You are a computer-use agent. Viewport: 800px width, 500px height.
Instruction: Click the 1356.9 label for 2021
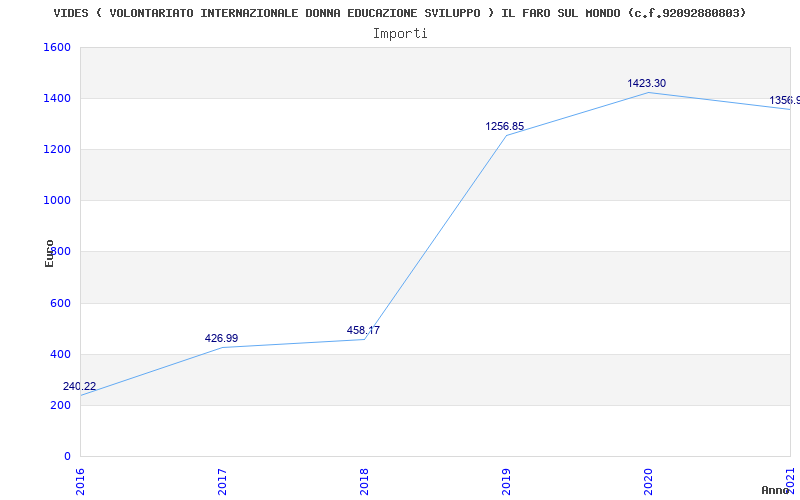785,100
